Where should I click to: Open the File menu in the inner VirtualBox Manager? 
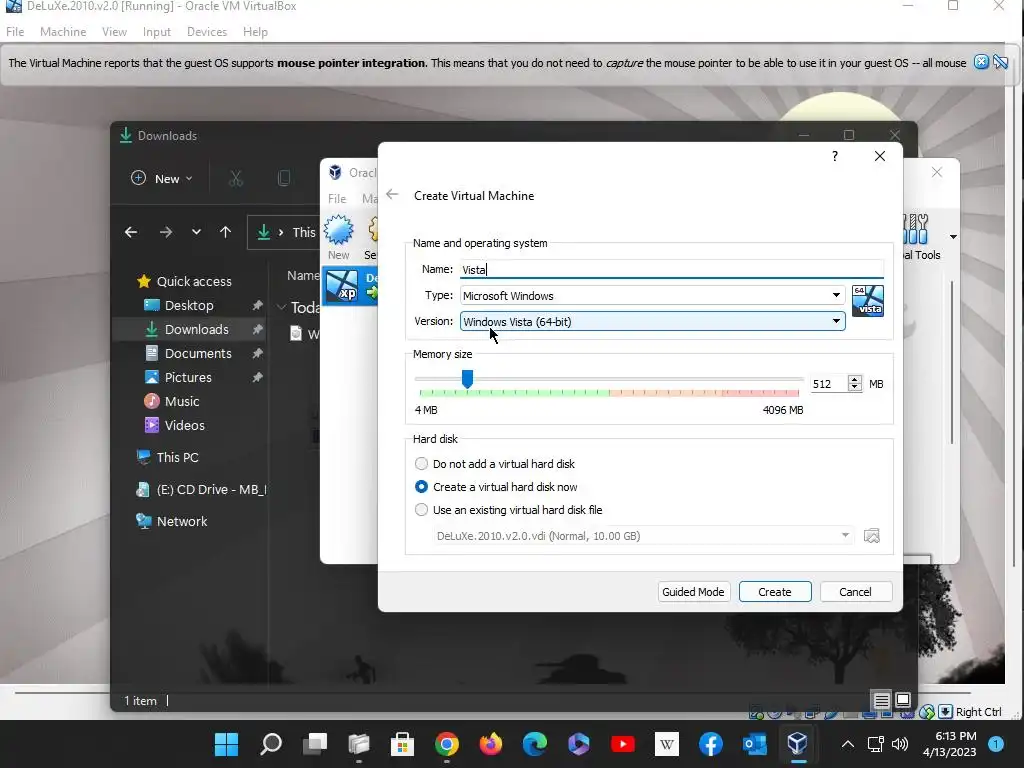coord(337,199)
